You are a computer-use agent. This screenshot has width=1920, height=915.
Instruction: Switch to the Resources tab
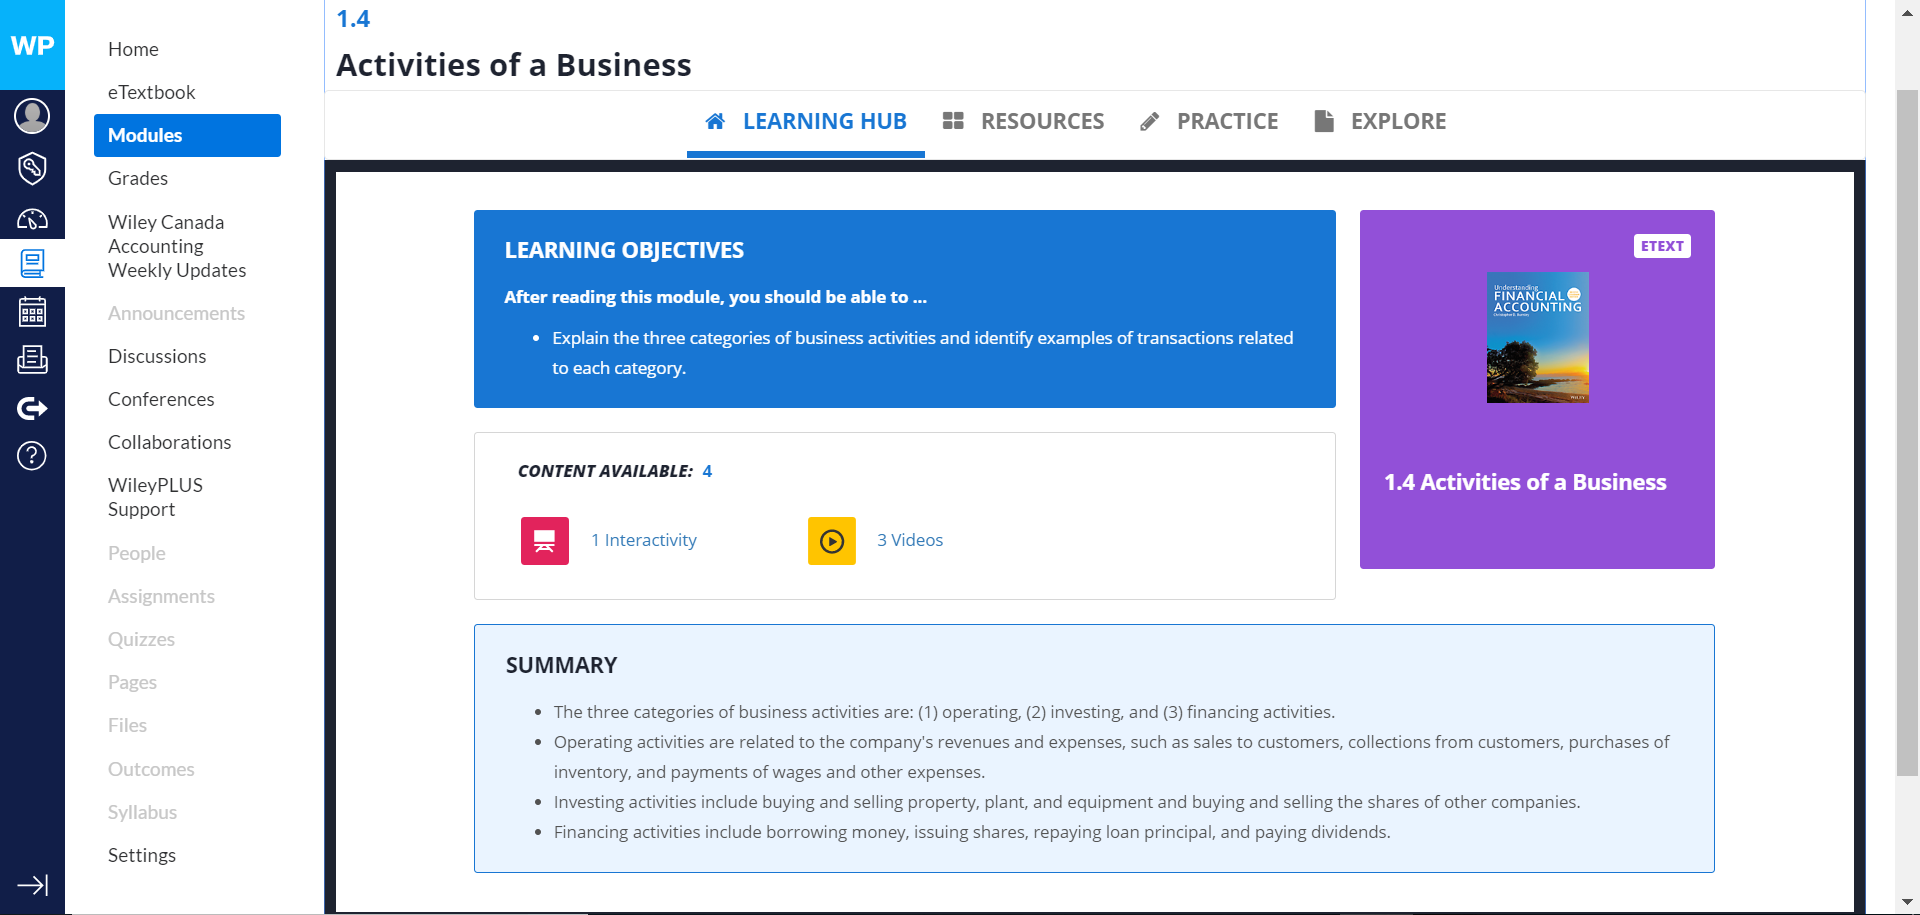(1023, 122)
